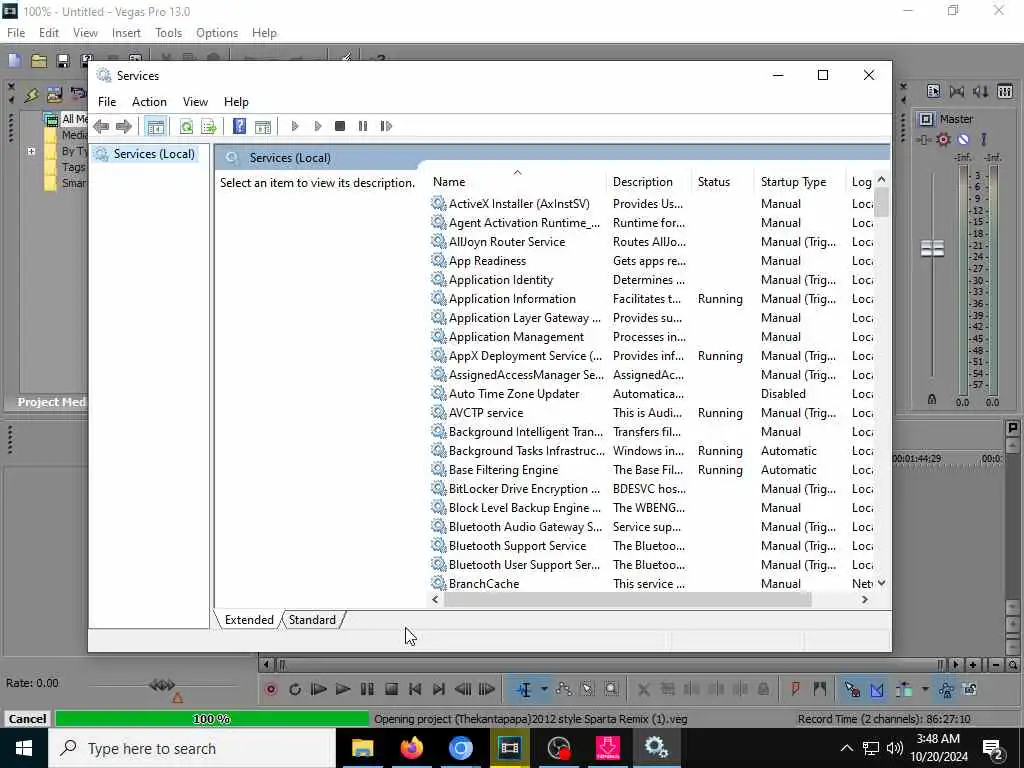Switch to the Extended tab

pyautogui.click(x=249, y=620)
